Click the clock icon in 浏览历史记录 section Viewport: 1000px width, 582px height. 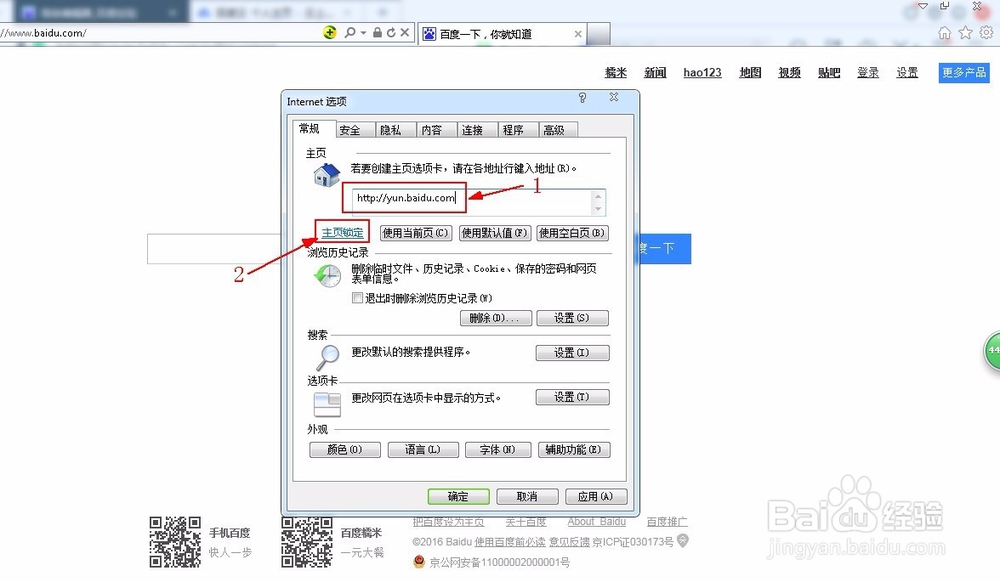click(327, 275)
